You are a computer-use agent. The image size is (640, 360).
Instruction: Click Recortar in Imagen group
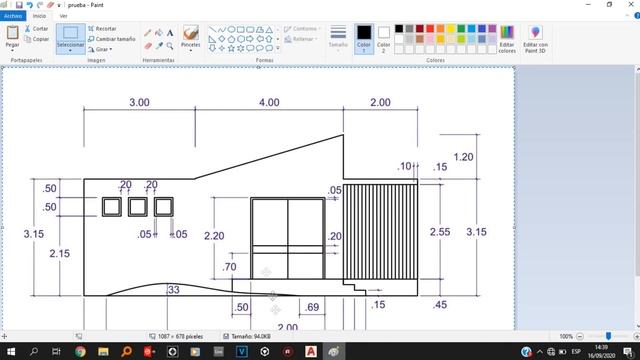click(102, 29)
